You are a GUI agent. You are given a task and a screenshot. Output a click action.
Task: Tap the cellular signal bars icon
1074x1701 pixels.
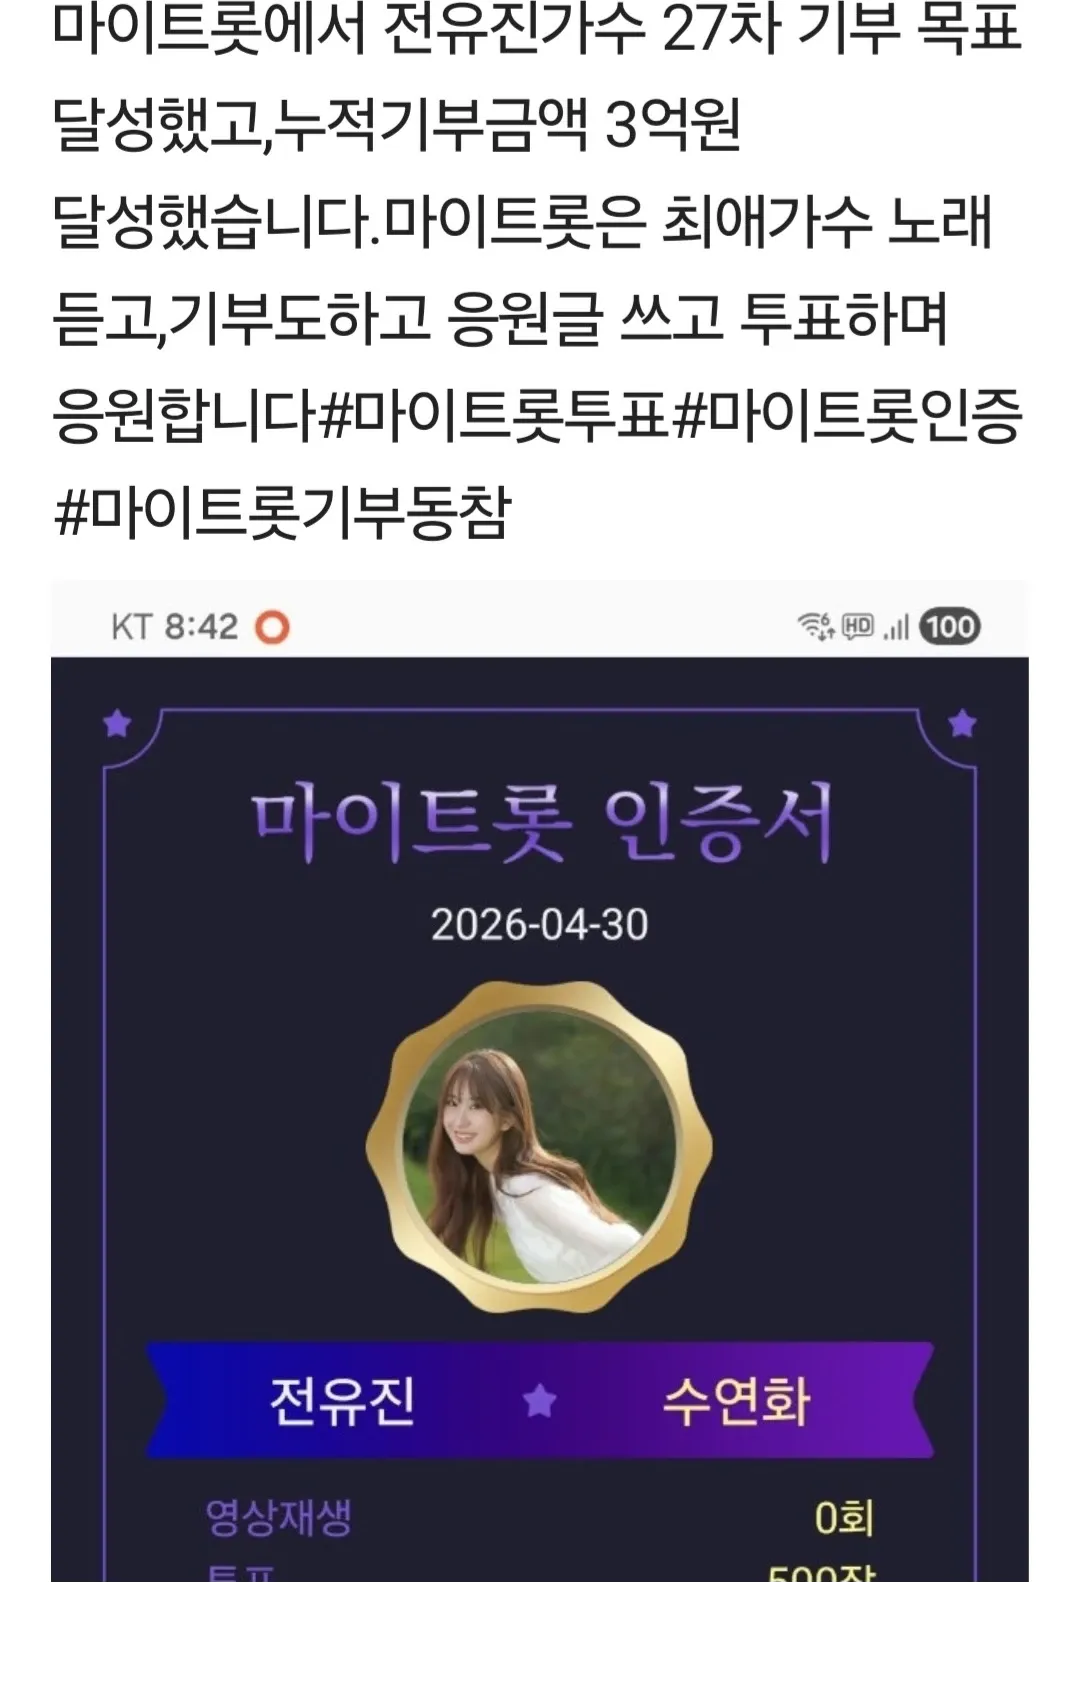[896, 627]
